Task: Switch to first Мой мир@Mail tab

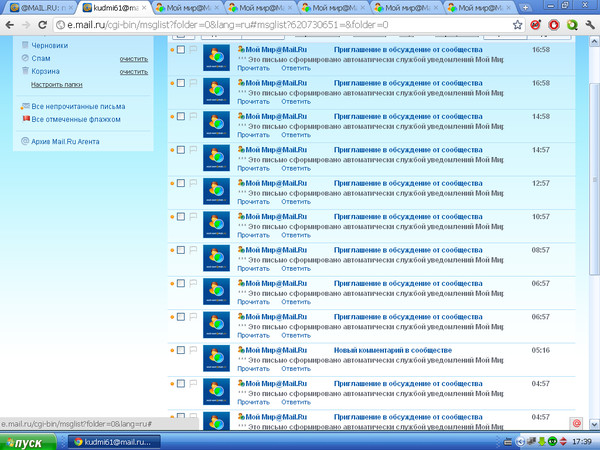Action: [188, 8]
